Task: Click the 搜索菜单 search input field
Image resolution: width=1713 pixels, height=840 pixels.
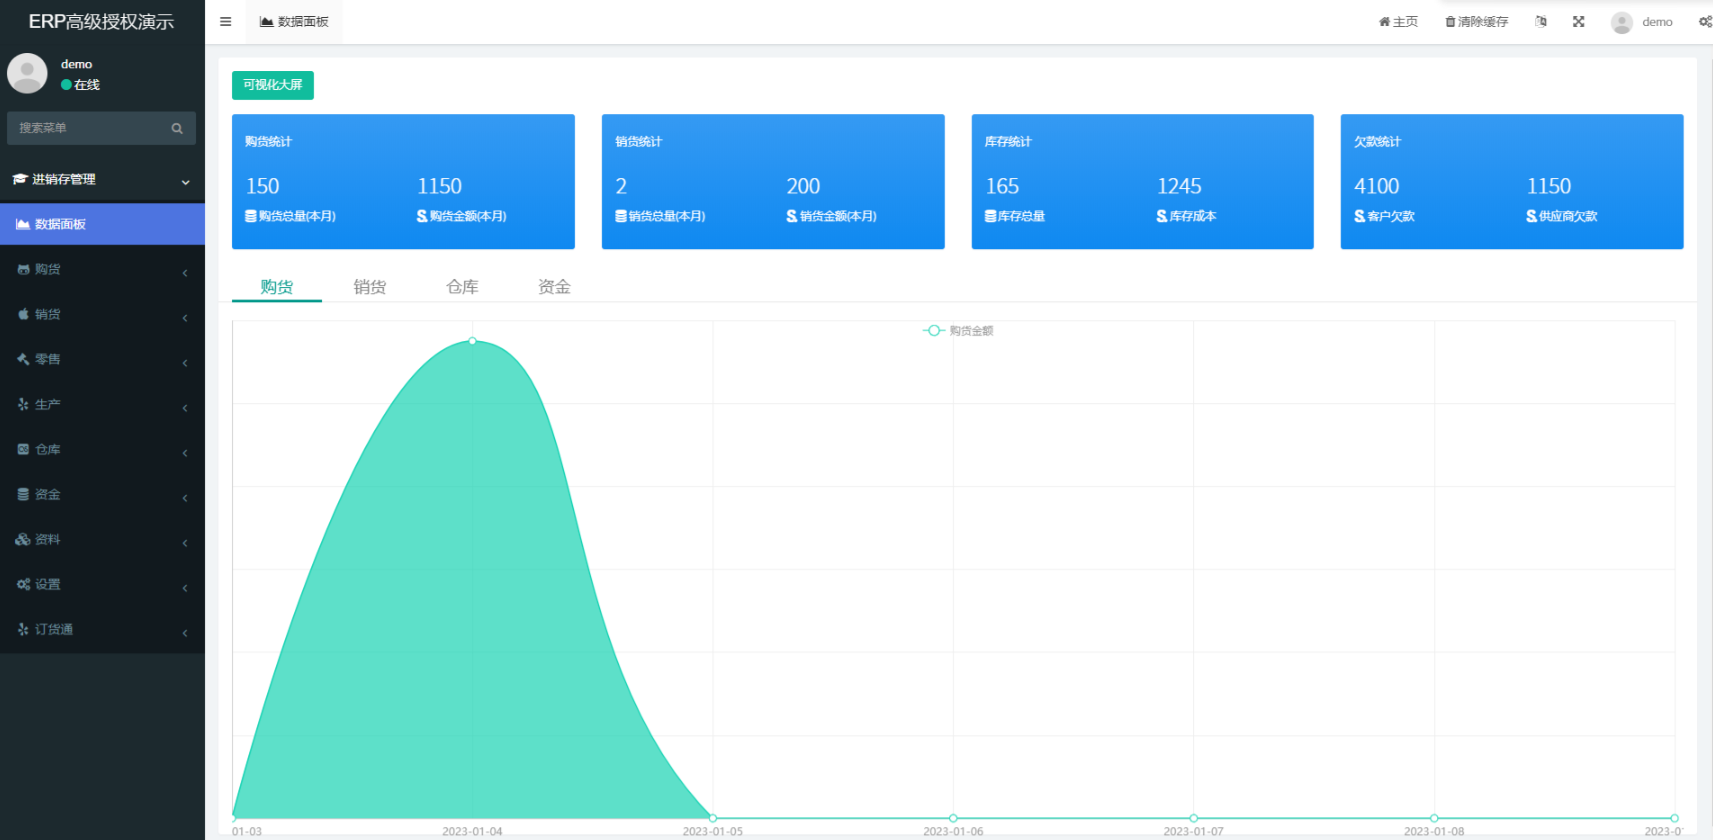Action: 88,128
